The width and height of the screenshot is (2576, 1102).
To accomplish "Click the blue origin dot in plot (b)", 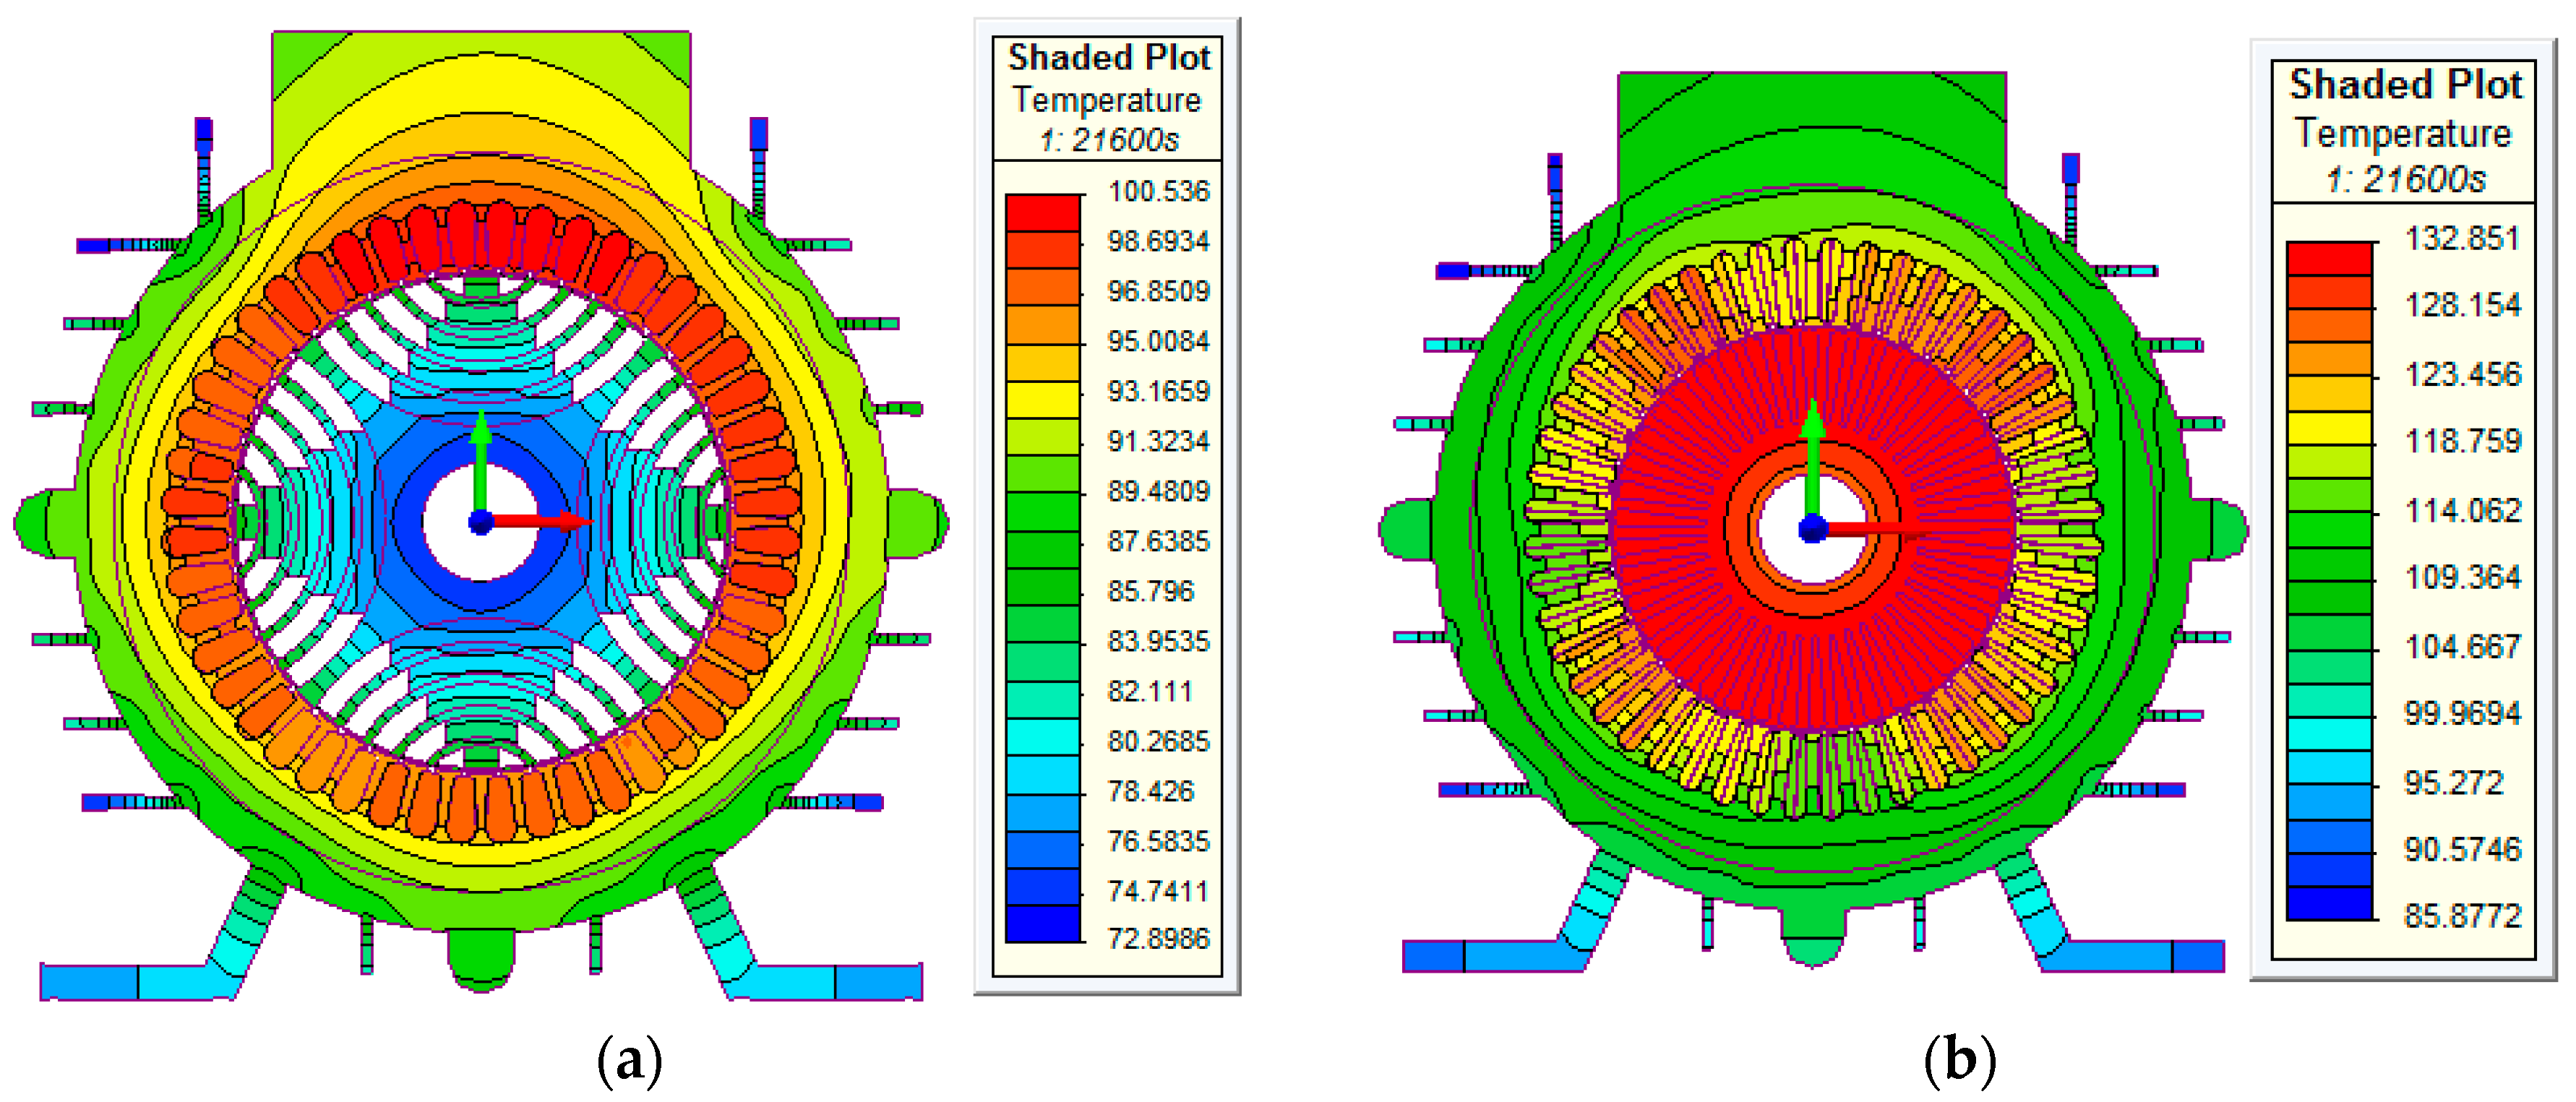I will point(1812,529).
